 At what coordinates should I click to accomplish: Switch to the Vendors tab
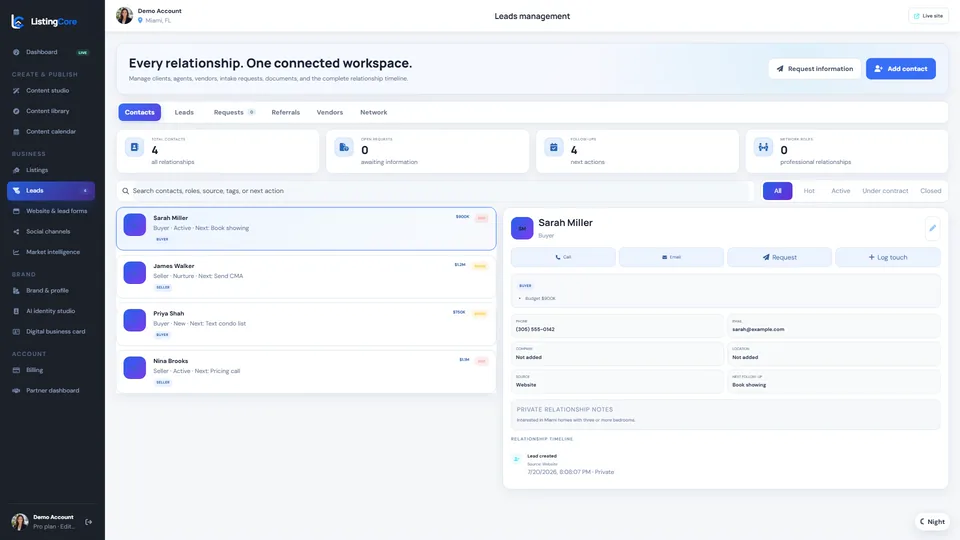tap(329, 112)
